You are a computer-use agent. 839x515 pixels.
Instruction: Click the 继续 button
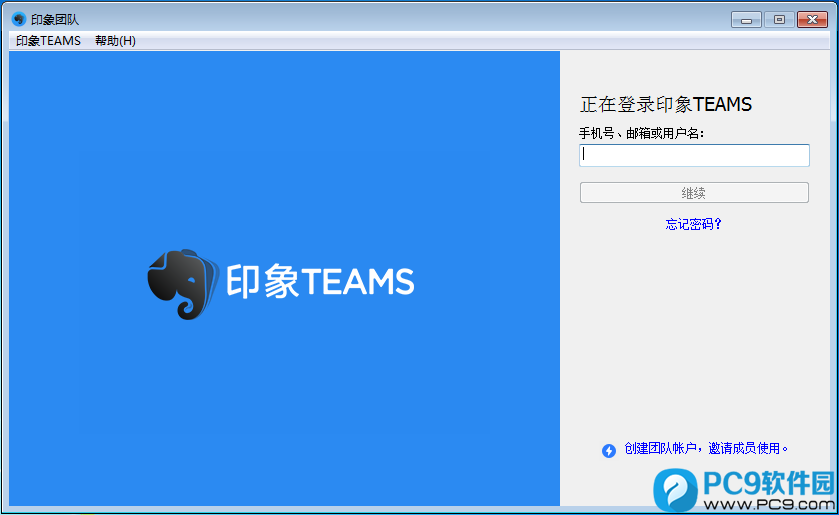point(694,193)
